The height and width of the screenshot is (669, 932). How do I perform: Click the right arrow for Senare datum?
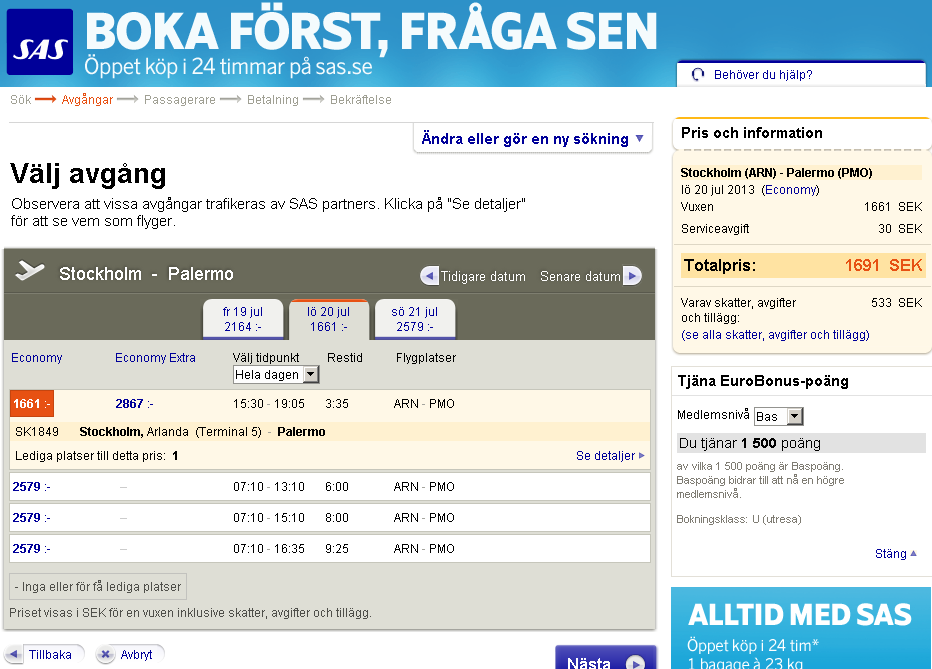[632, 276]
